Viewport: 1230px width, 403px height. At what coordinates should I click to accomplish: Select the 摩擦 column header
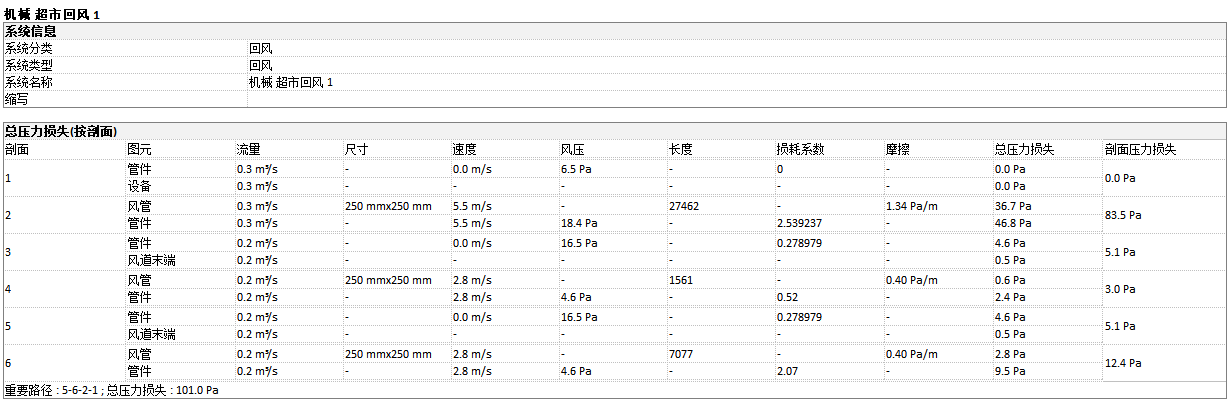tap(897, 150)
